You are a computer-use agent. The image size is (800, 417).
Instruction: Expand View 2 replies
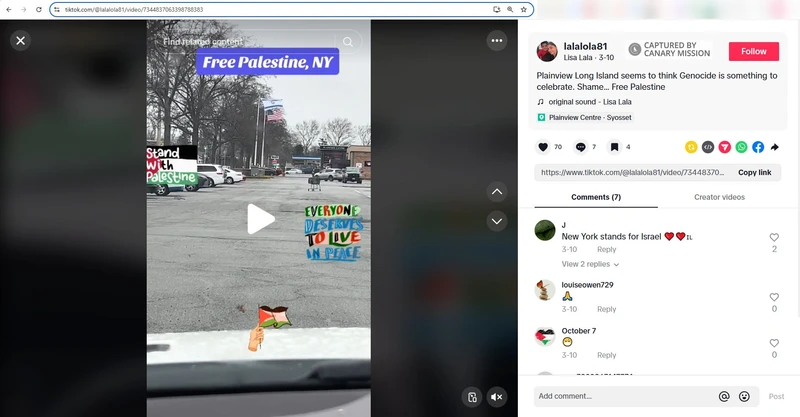click(590, 264)
